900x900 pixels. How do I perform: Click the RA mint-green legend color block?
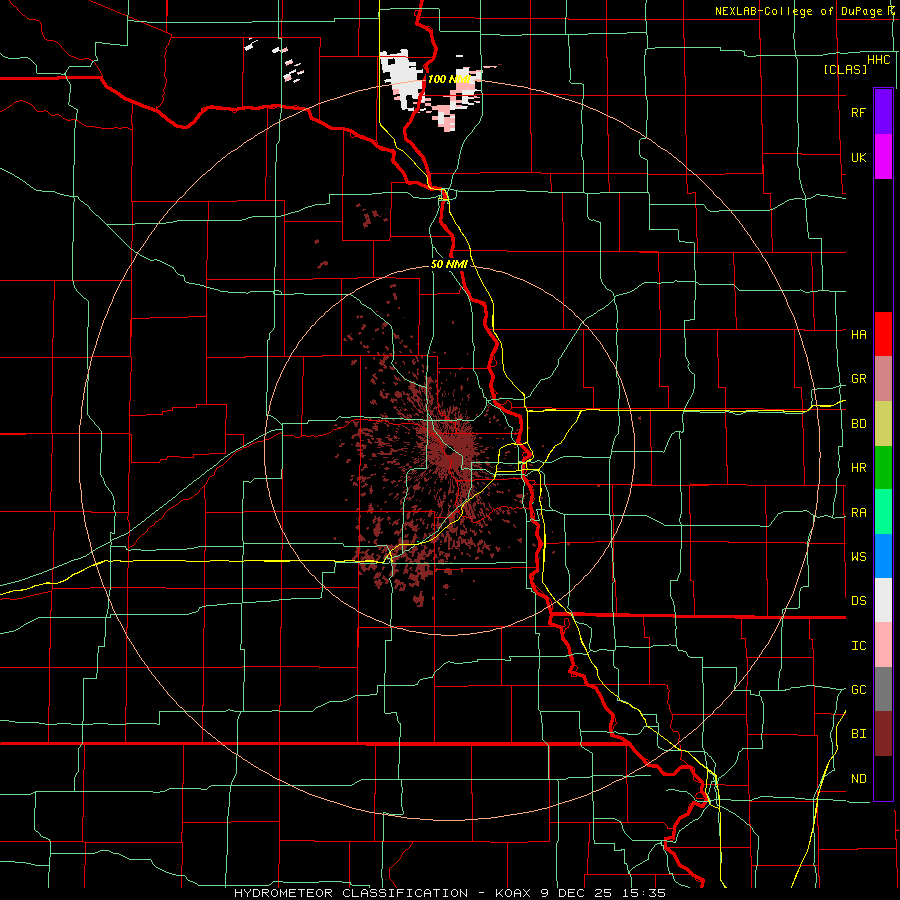(x=883, y=512)
